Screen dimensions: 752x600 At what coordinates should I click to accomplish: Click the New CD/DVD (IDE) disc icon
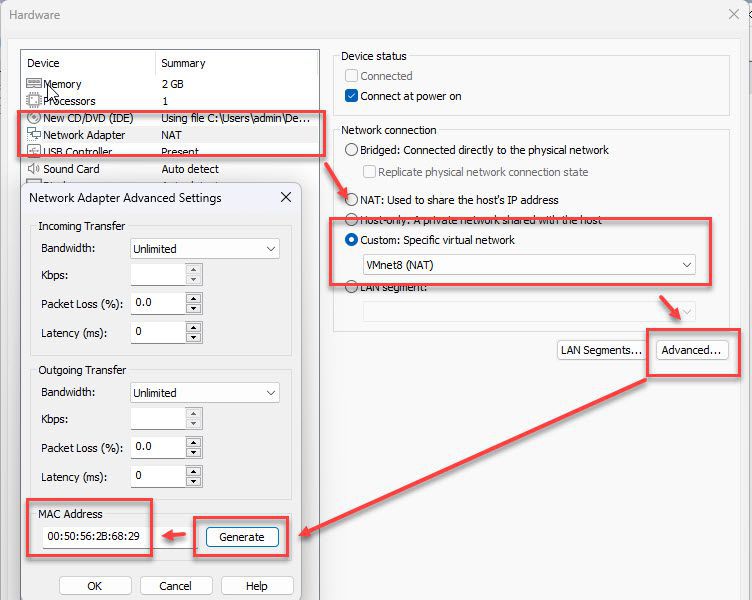coord(34,118)
